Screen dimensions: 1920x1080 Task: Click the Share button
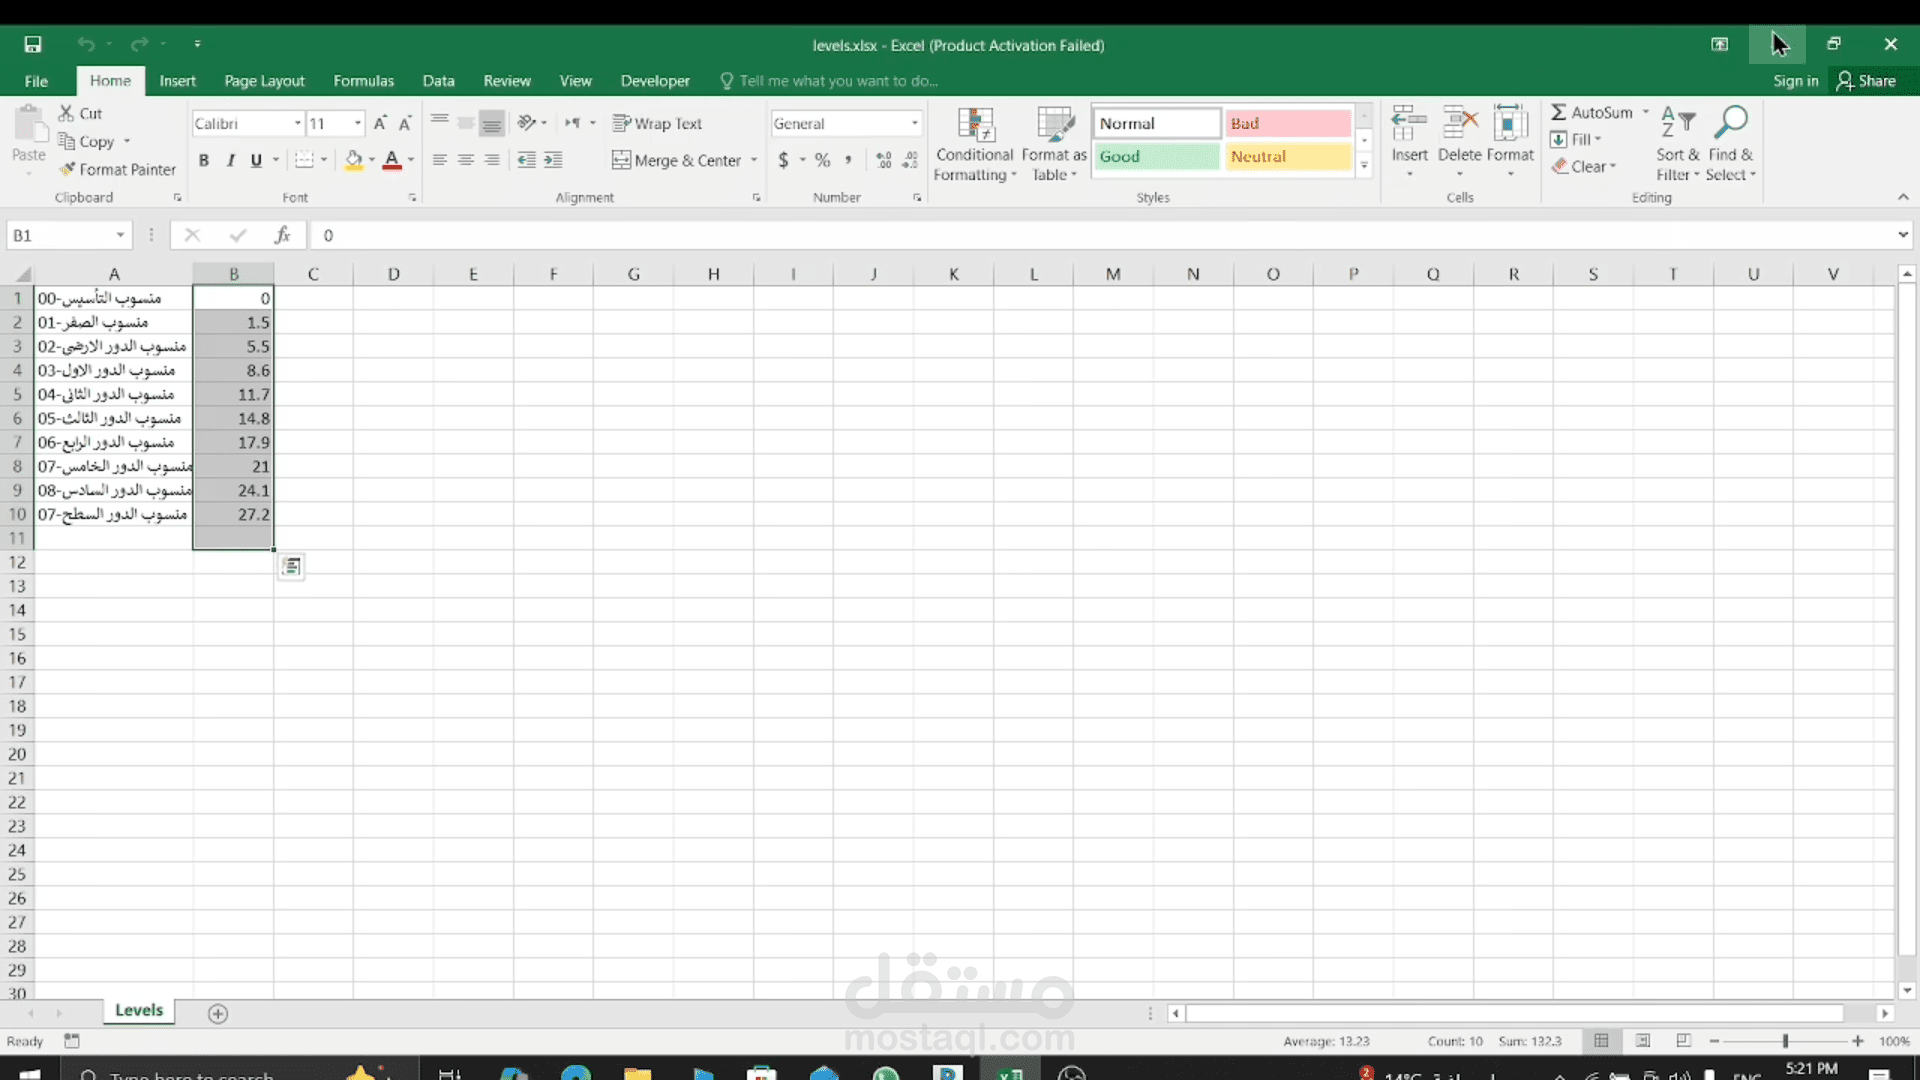(x=1866, y=81)
